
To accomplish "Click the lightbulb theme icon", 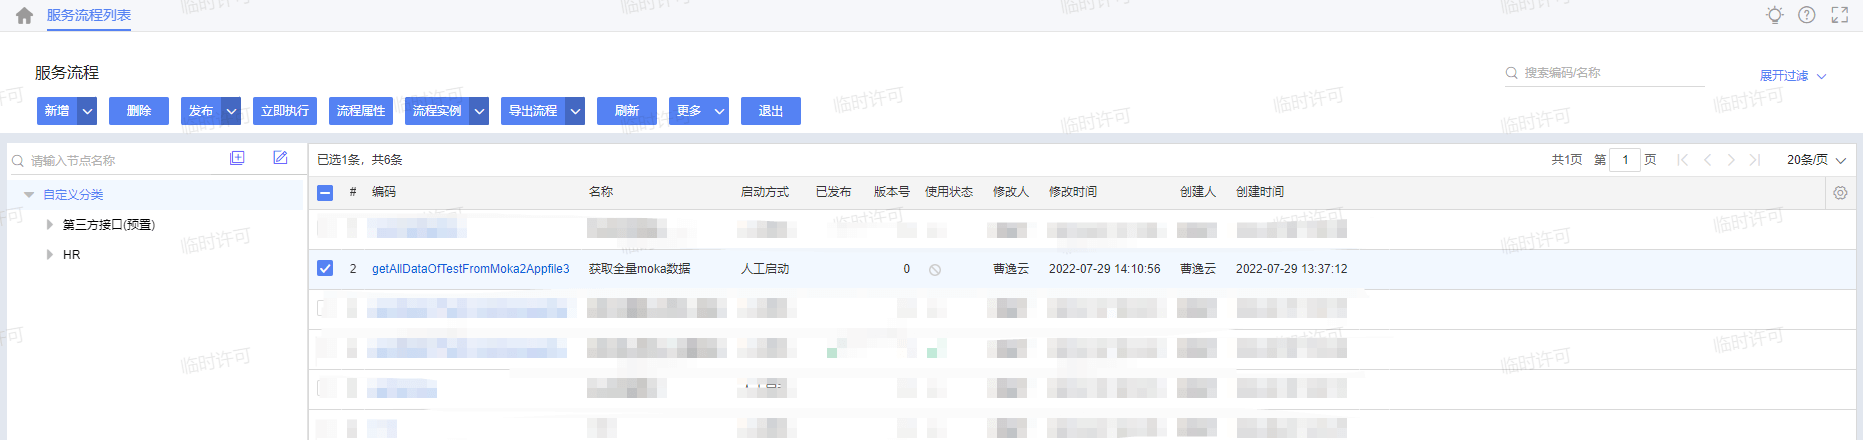I will [1775, 15].
